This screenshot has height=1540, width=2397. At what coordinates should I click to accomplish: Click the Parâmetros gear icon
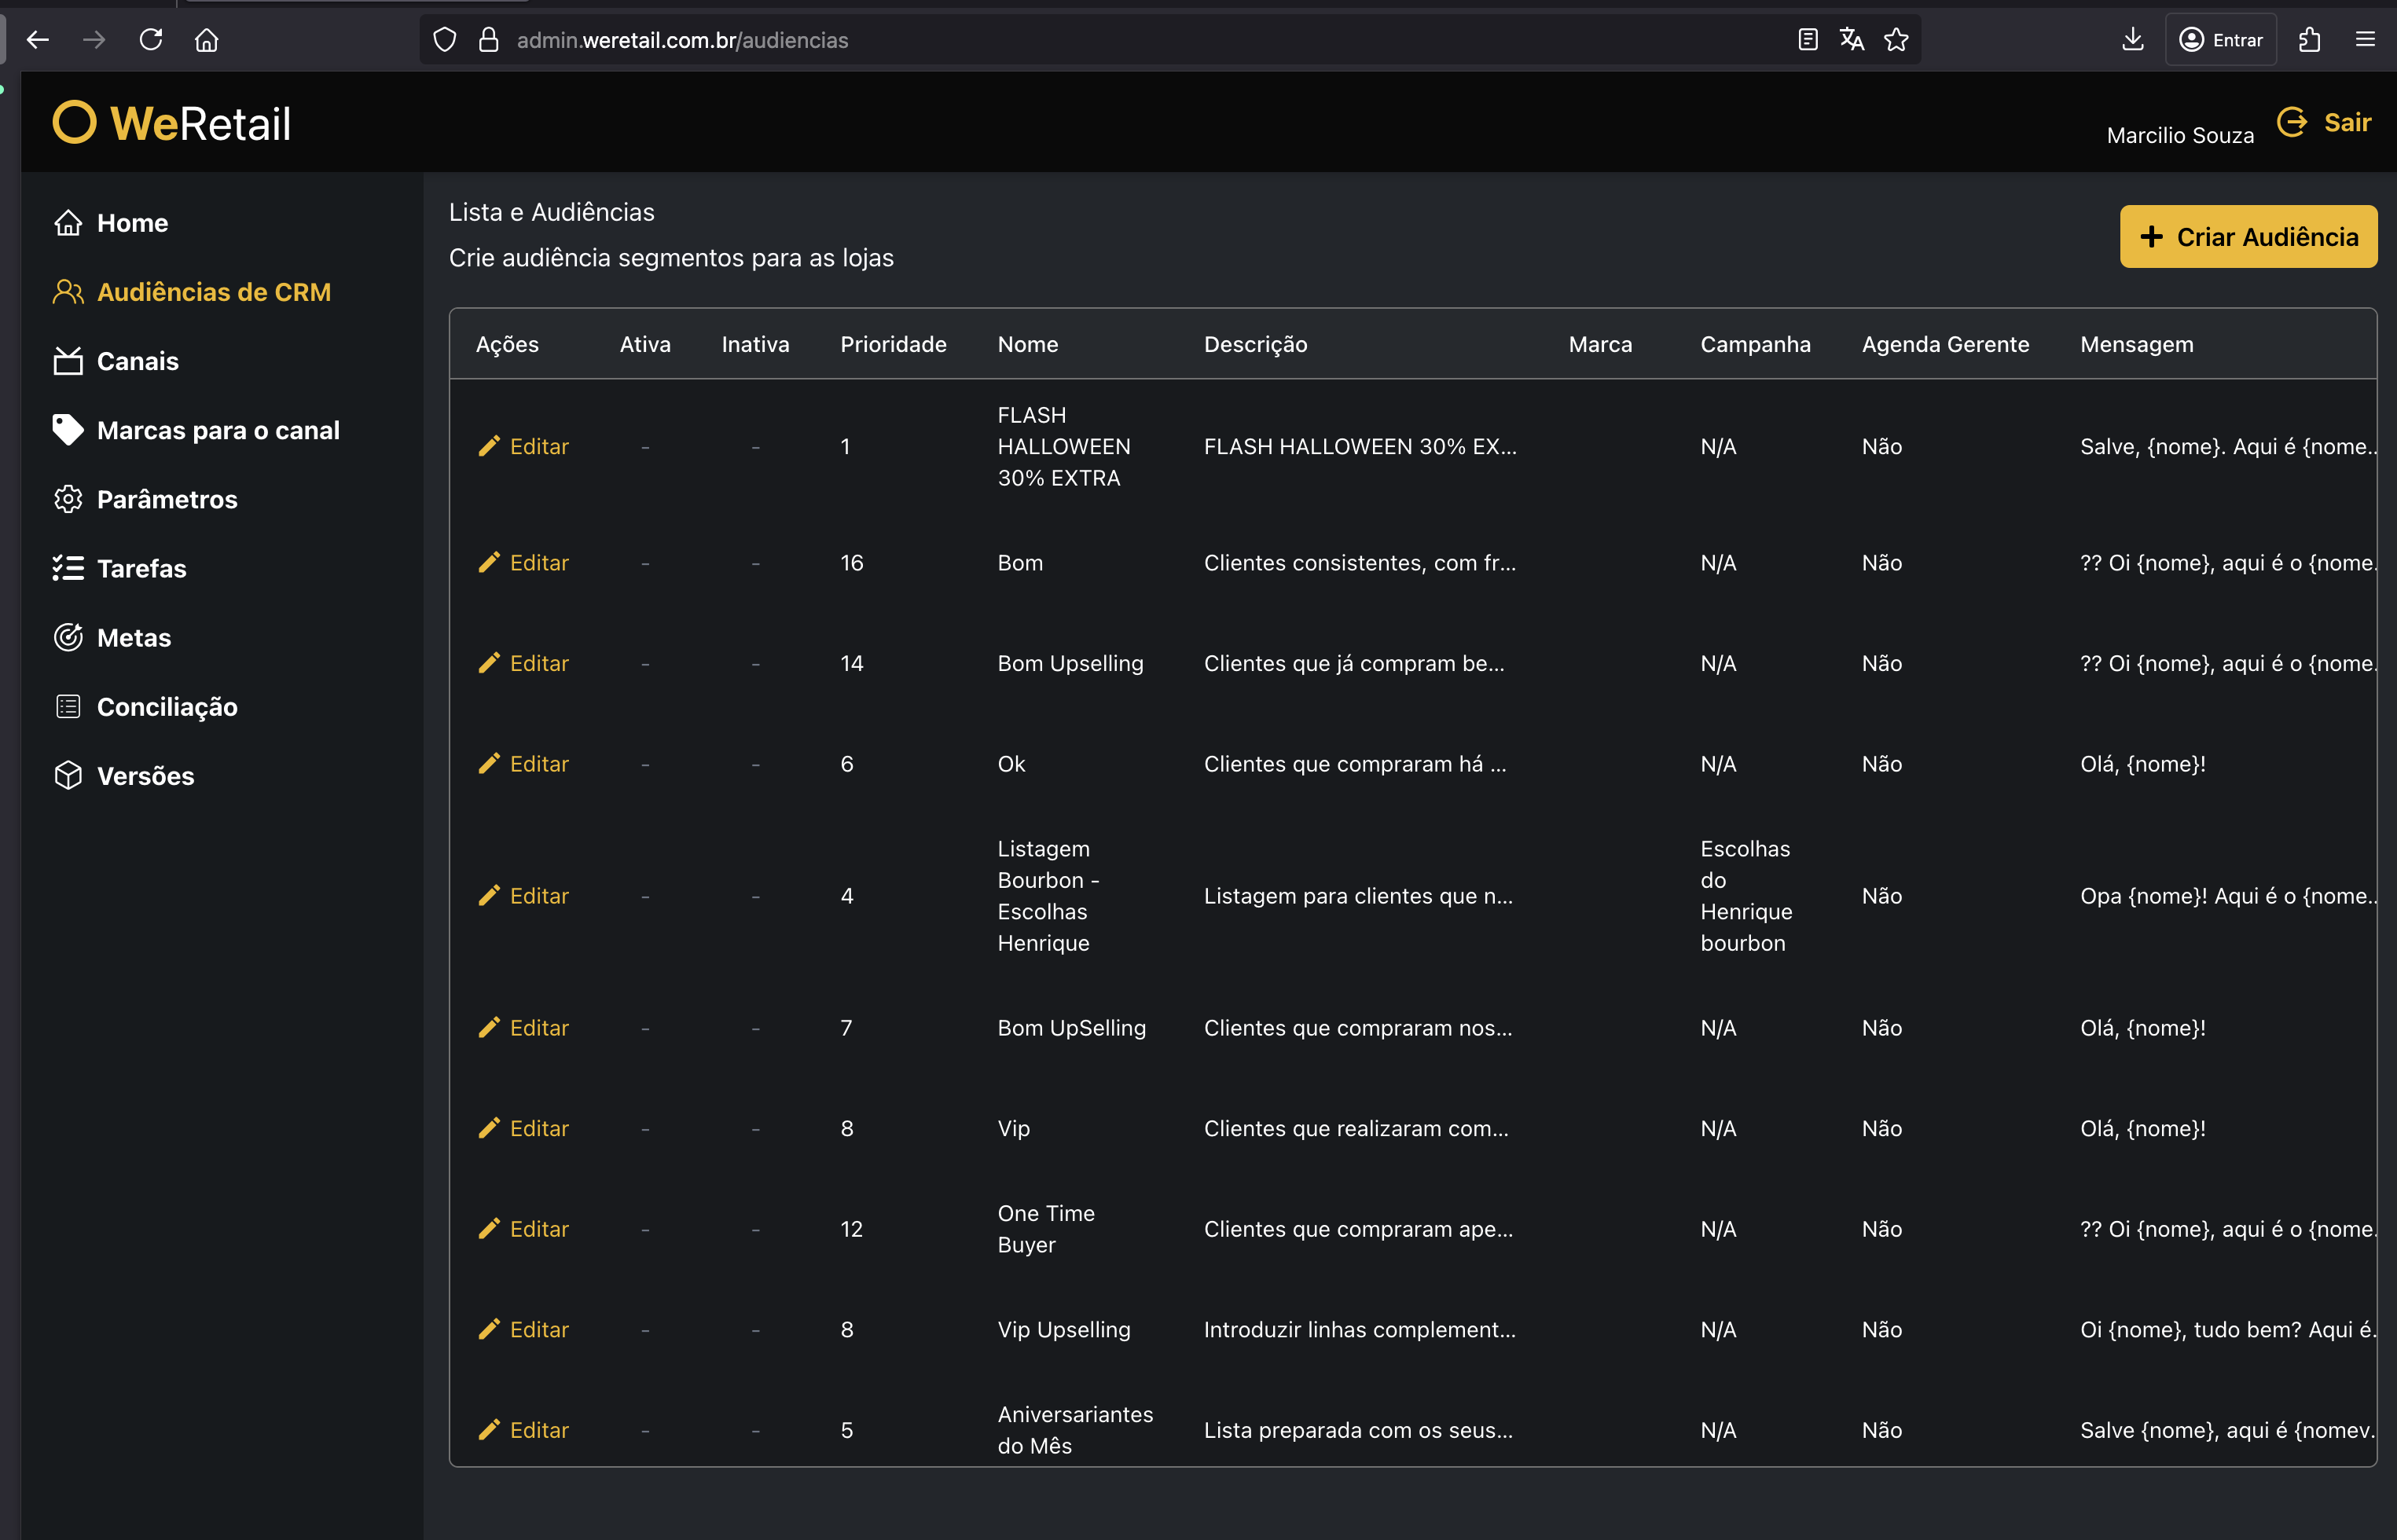(x=68, y=499)
